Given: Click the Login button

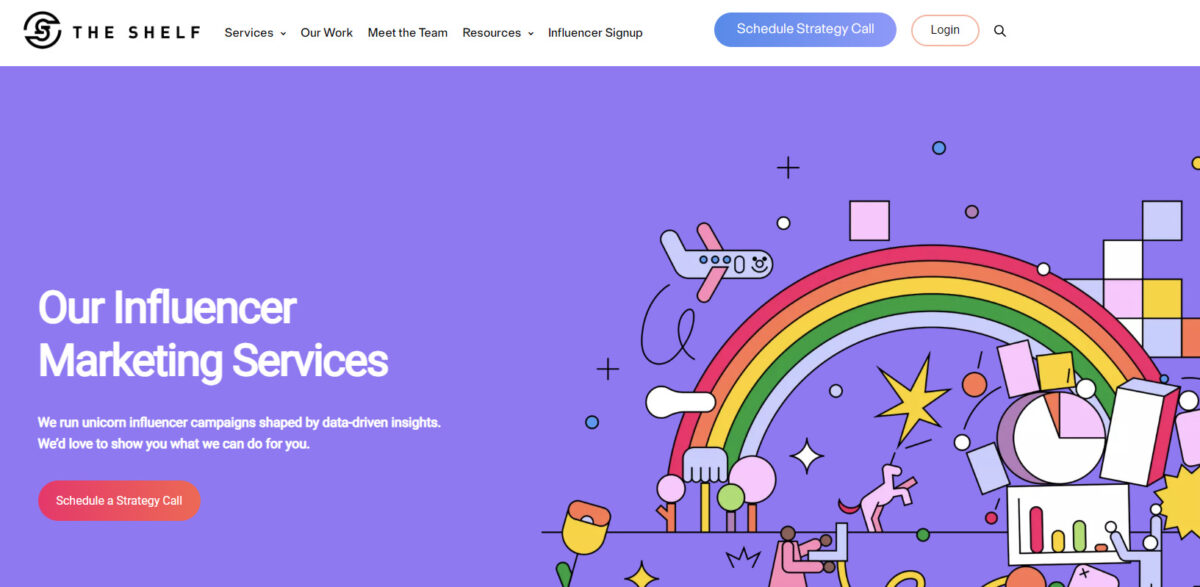Looking at the screenshot, I should (945, 30).
